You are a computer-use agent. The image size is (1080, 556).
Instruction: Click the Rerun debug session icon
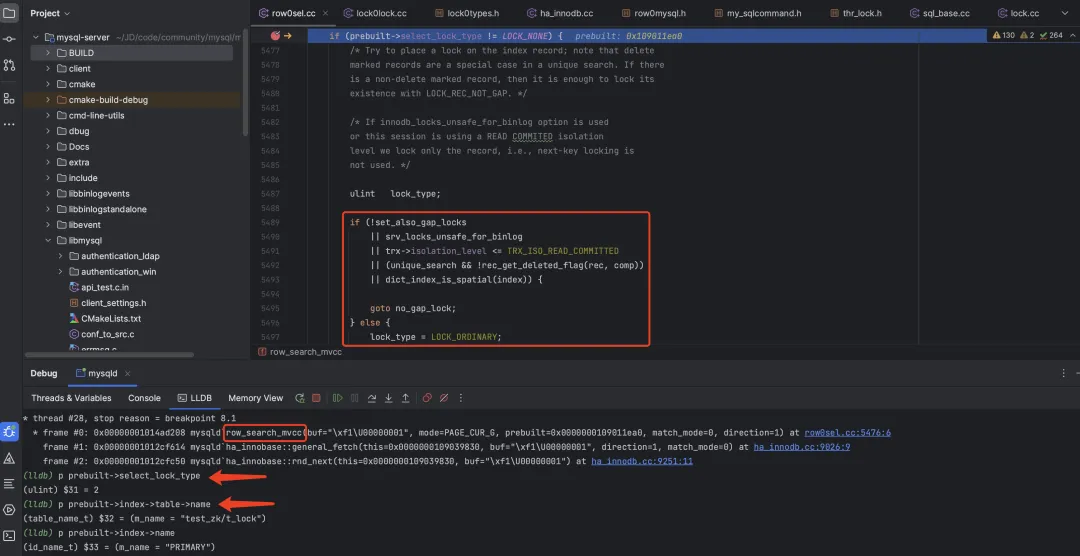pyautogui.click(x=297, y=398)
